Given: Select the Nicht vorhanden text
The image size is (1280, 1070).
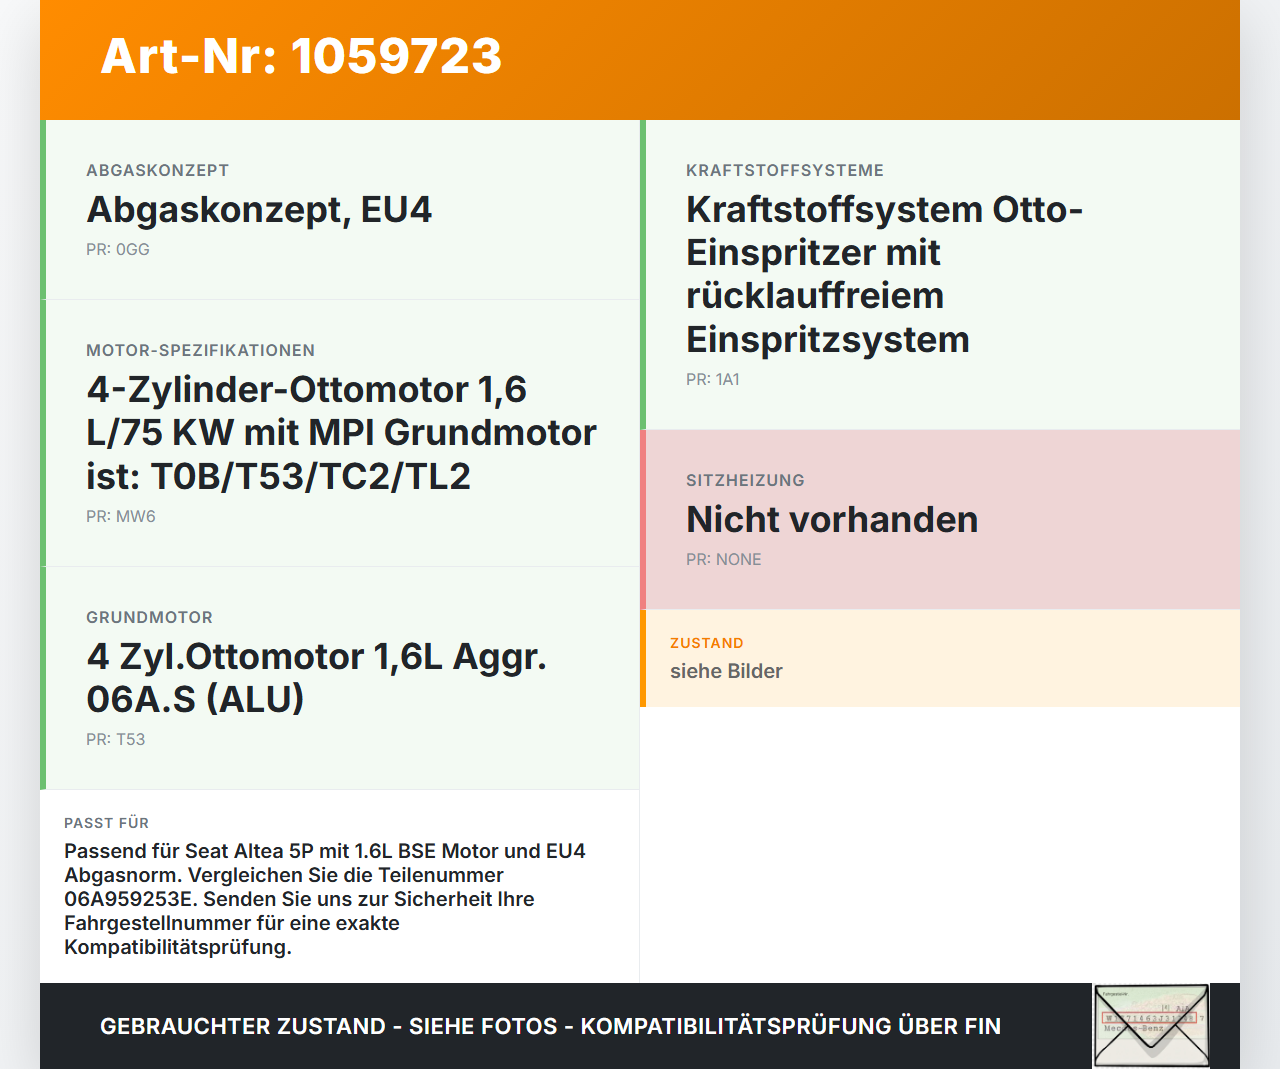Looking at the screenshot, I should tap(832, 519).
